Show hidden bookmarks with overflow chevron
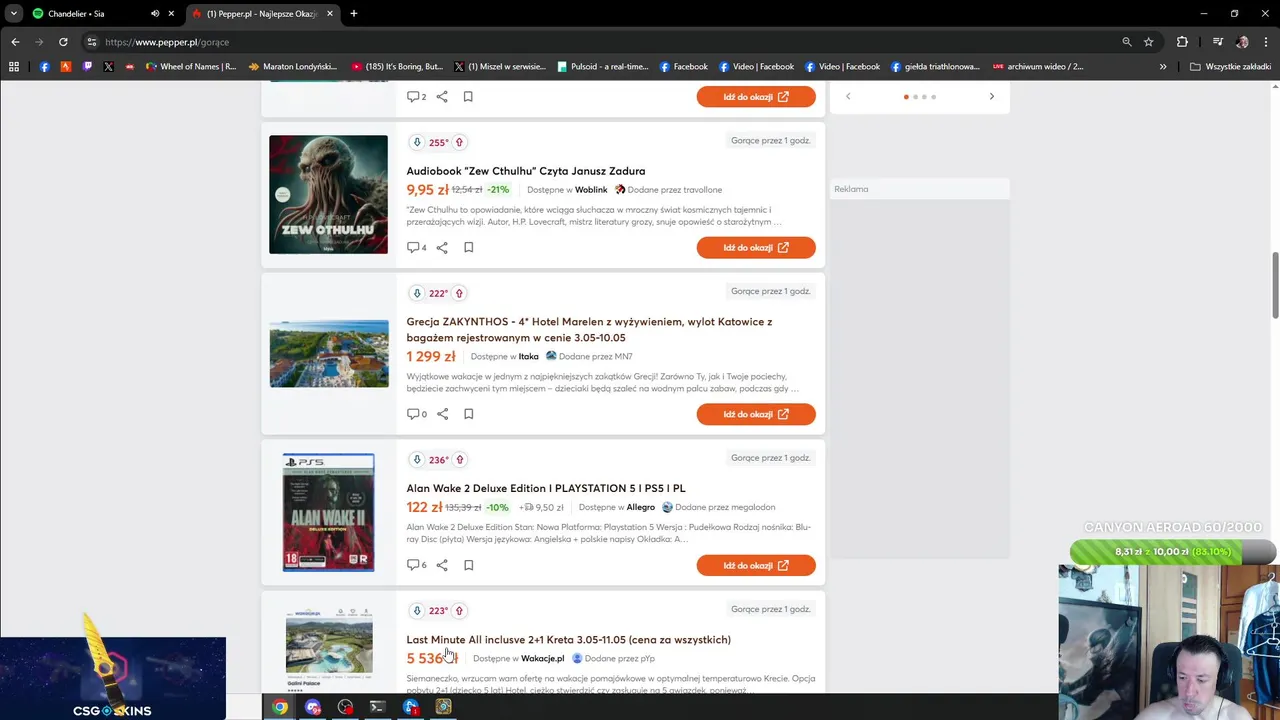Screen dimensions: 1280x720 tap(1163, 67)
